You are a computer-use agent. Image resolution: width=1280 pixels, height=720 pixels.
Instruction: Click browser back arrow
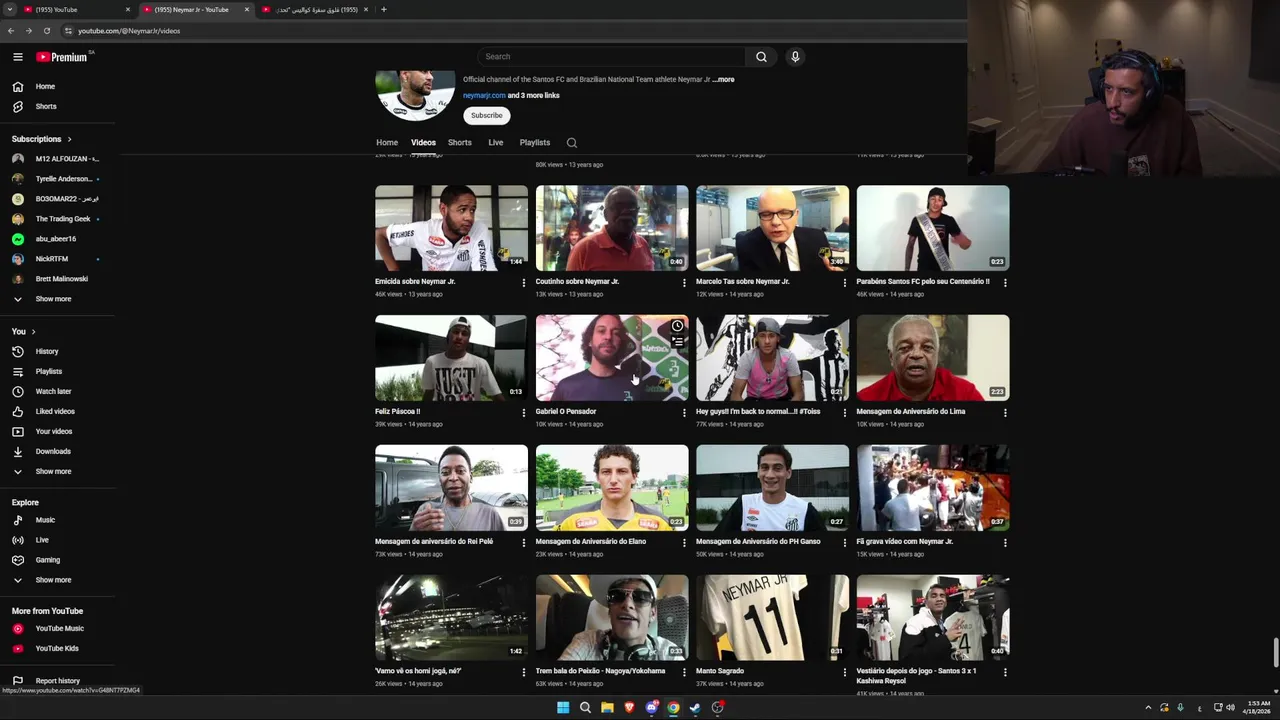click(11, 31)
